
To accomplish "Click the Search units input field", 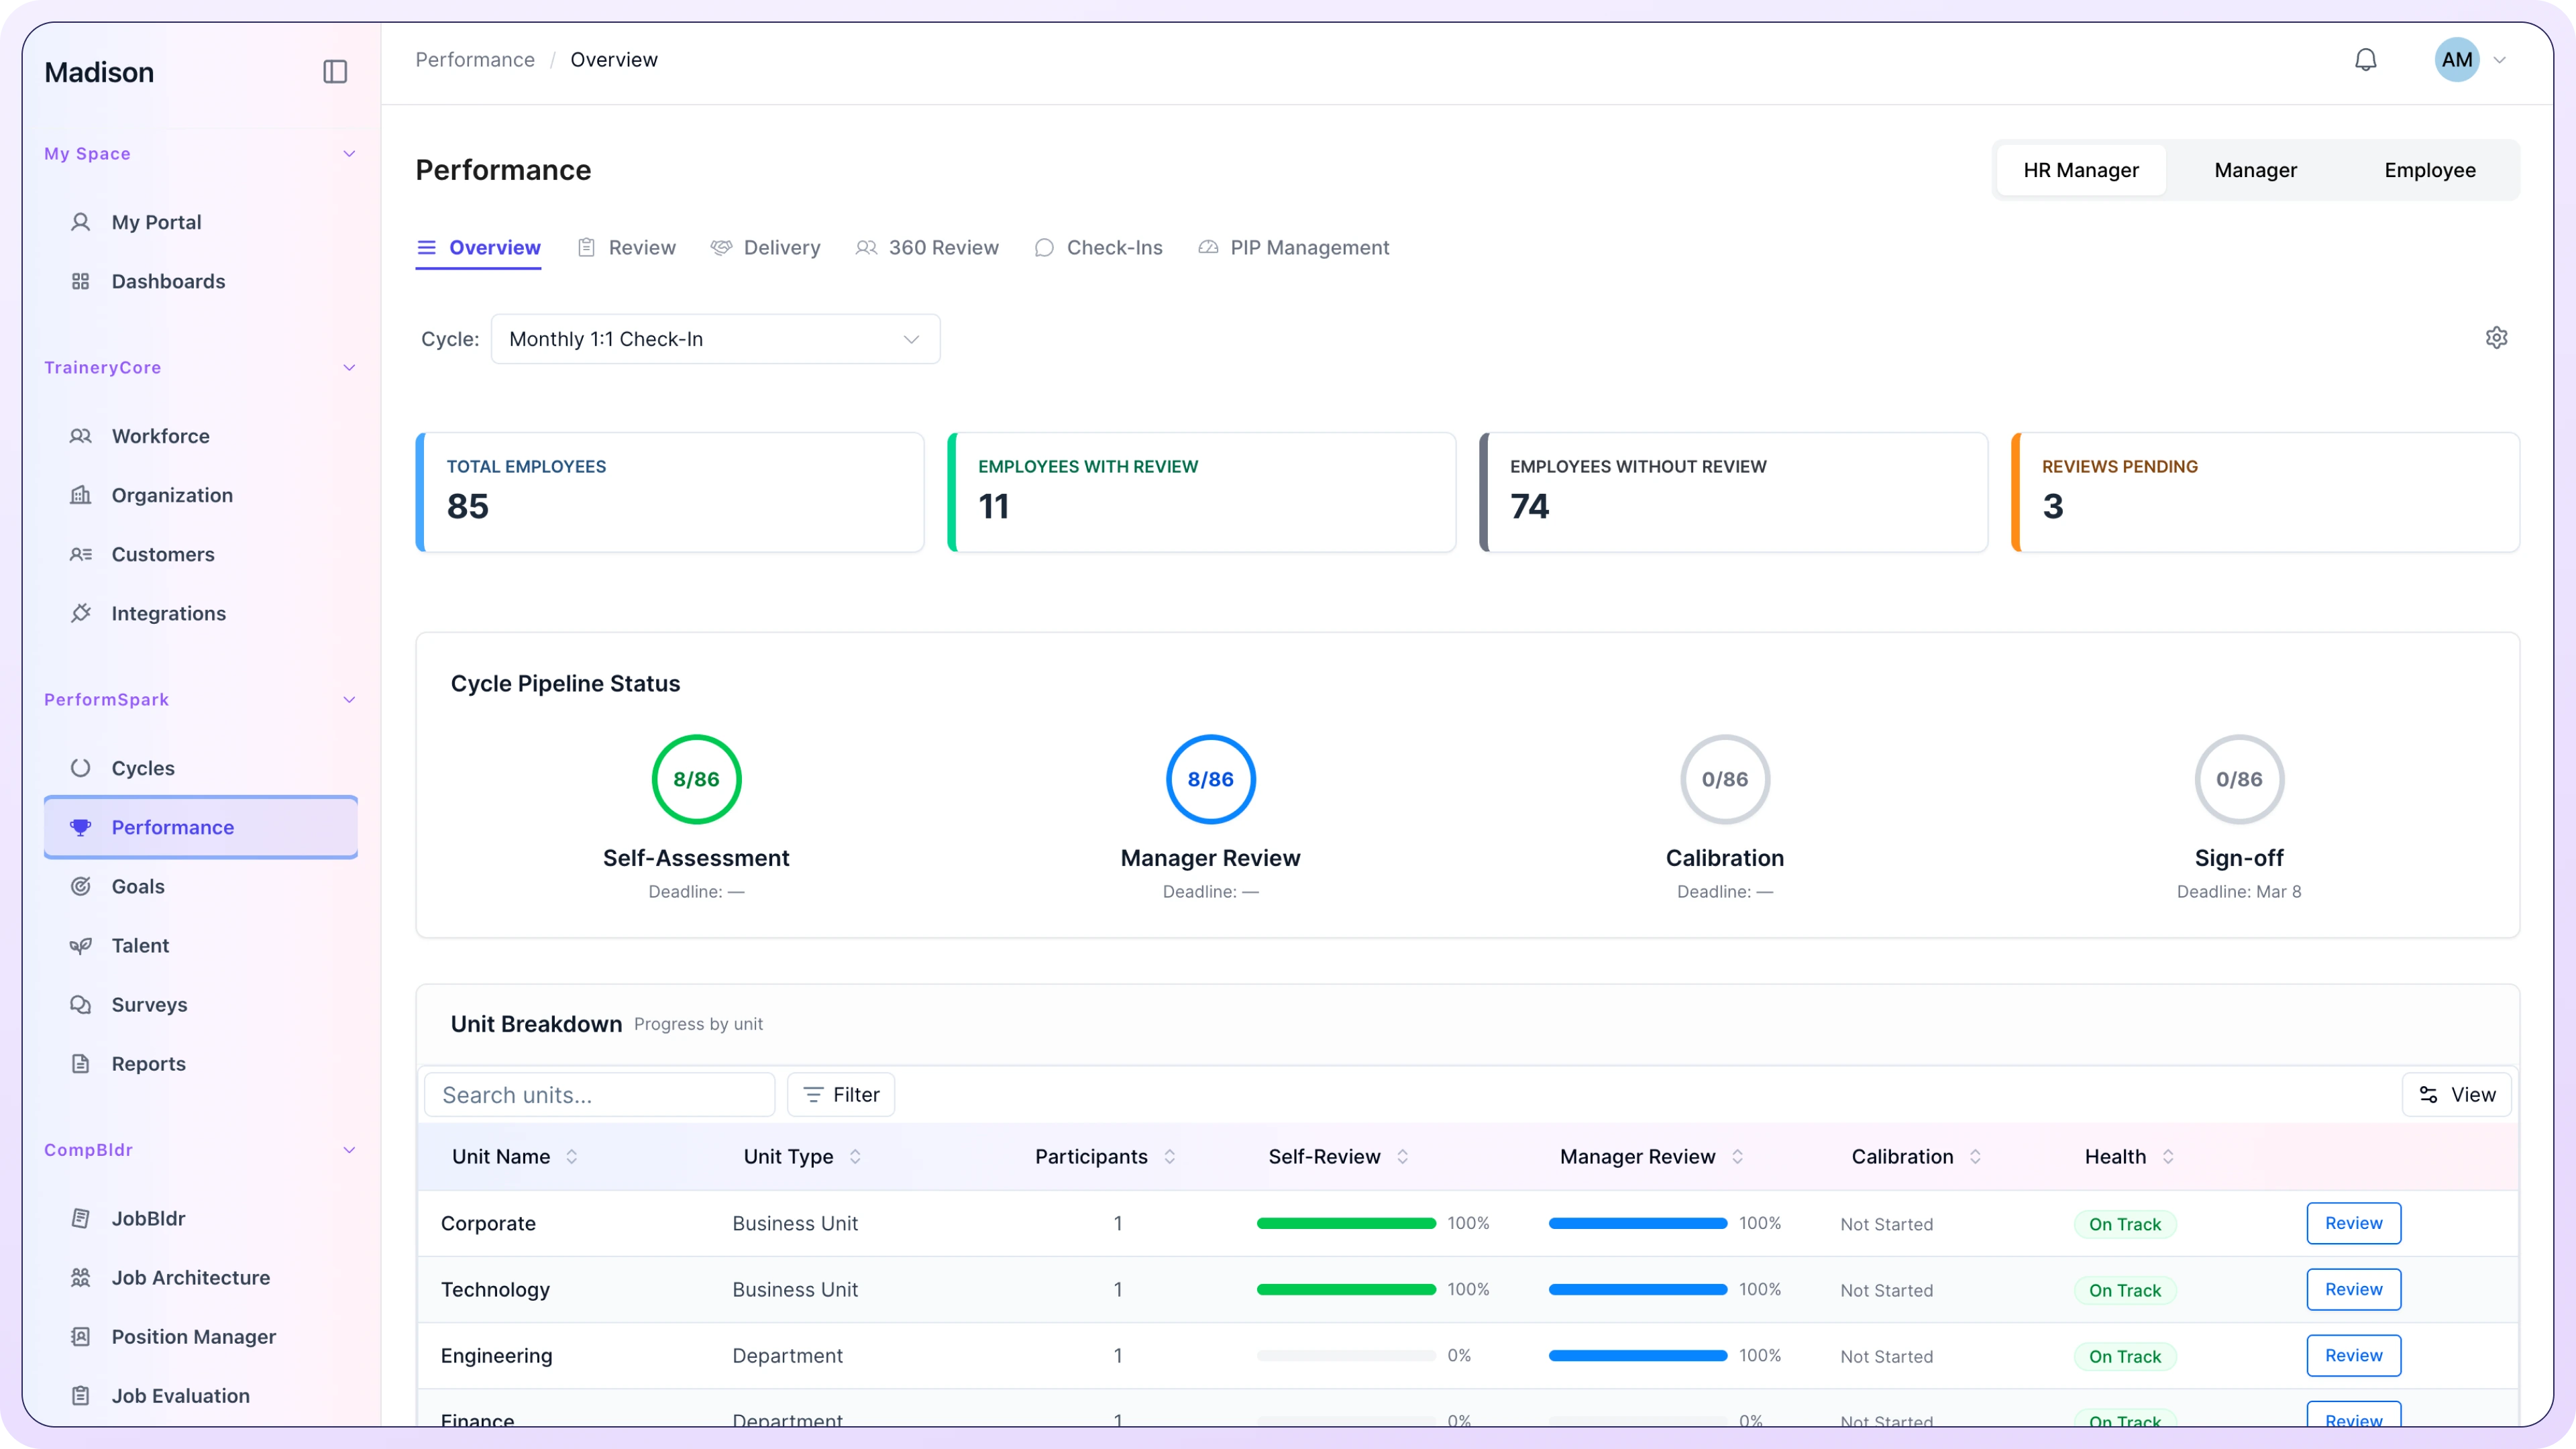I will click(x=600, y=1095).
